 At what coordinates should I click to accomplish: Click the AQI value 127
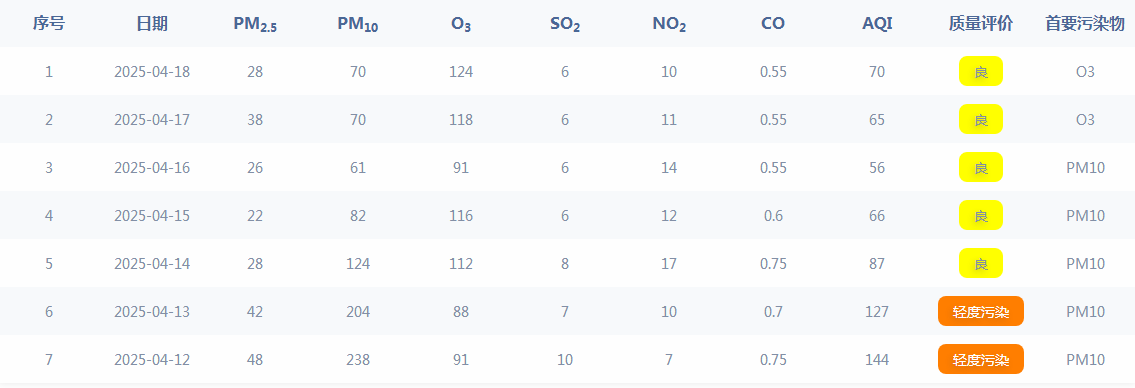[877, 312]
